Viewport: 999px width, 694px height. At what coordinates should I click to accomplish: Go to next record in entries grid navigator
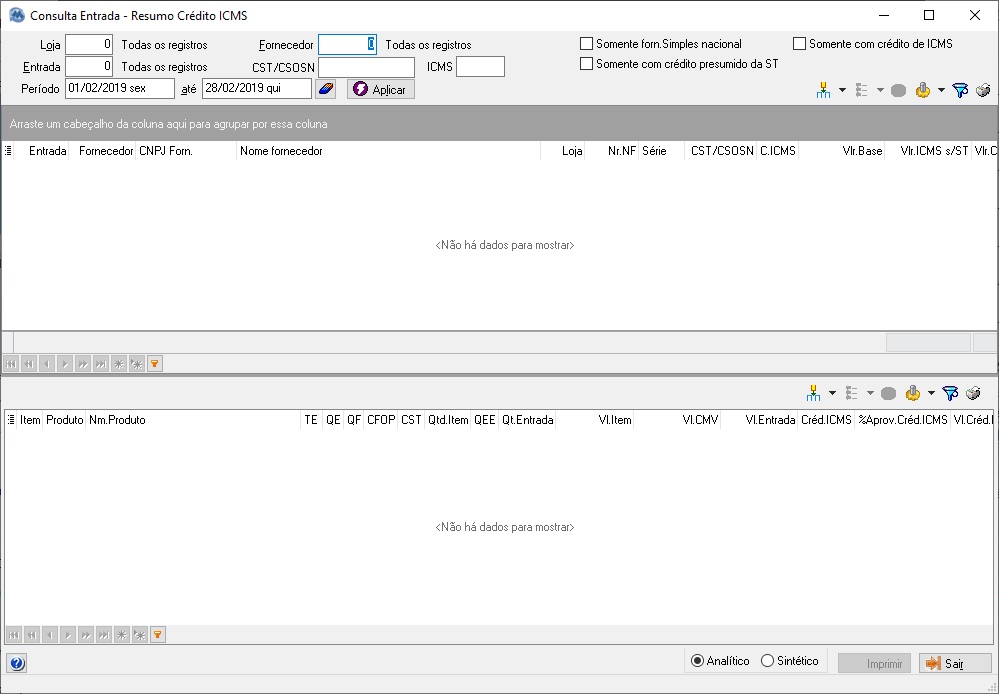click(64, 364)
